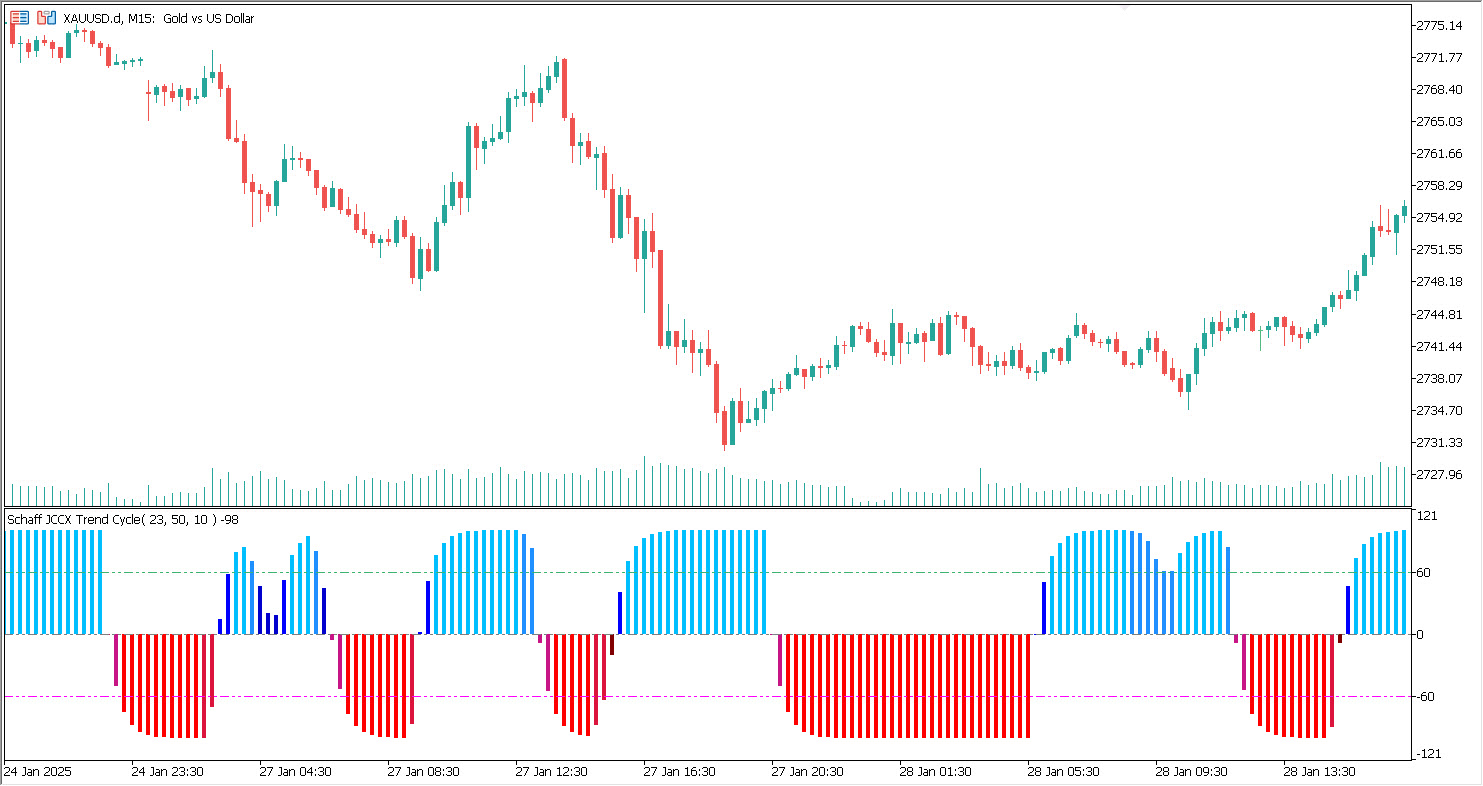1483x786 pixels.
Task: Click the 27 Jan 20:30 time label
Action: [x=808, y=772]
